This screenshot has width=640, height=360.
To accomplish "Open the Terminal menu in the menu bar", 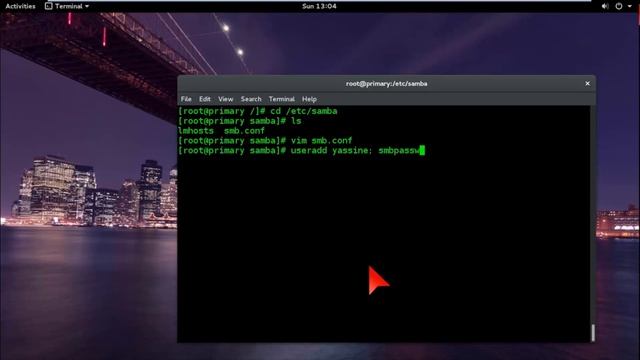I will (282, 99).
